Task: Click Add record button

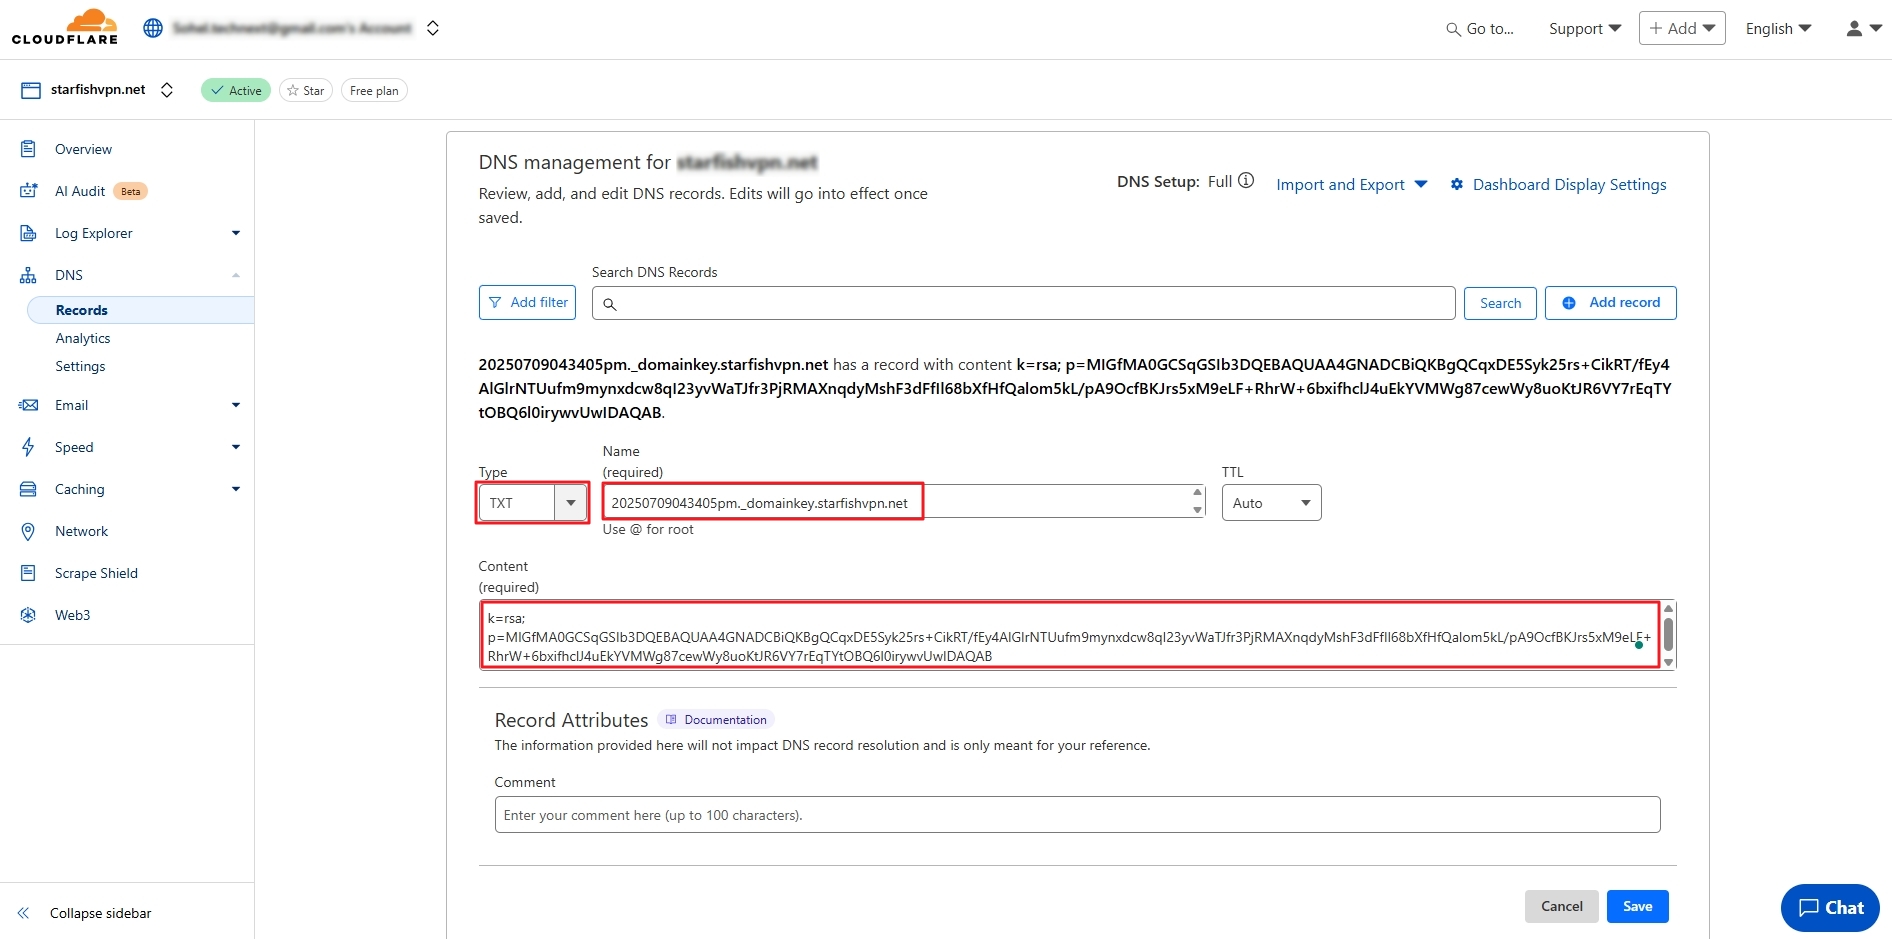Action: point(1610,303)
